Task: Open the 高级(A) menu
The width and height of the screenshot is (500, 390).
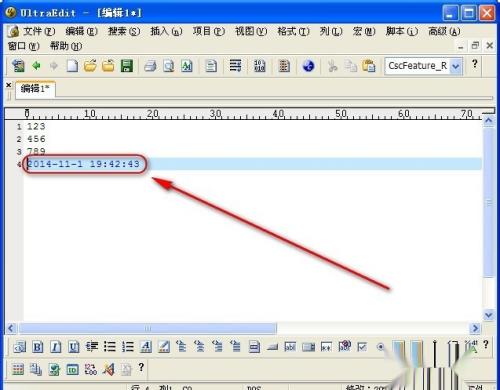Action: (x=444, y=31)
